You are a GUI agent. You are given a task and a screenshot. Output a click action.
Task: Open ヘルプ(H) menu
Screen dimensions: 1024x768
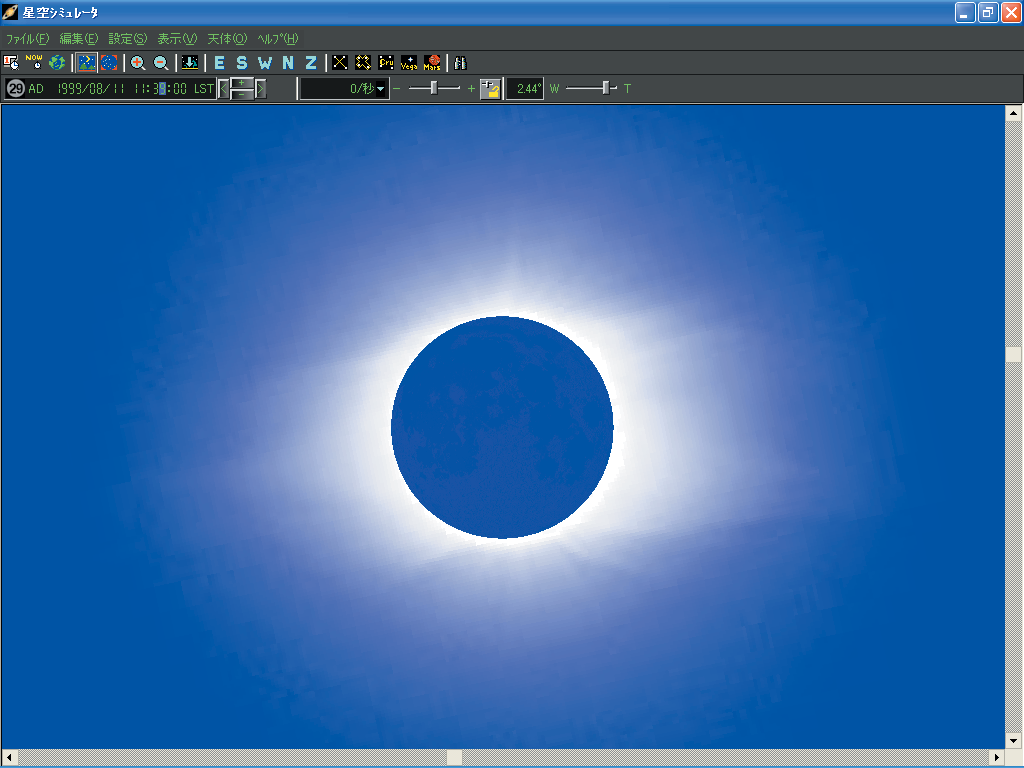click(x=278, y=39)
